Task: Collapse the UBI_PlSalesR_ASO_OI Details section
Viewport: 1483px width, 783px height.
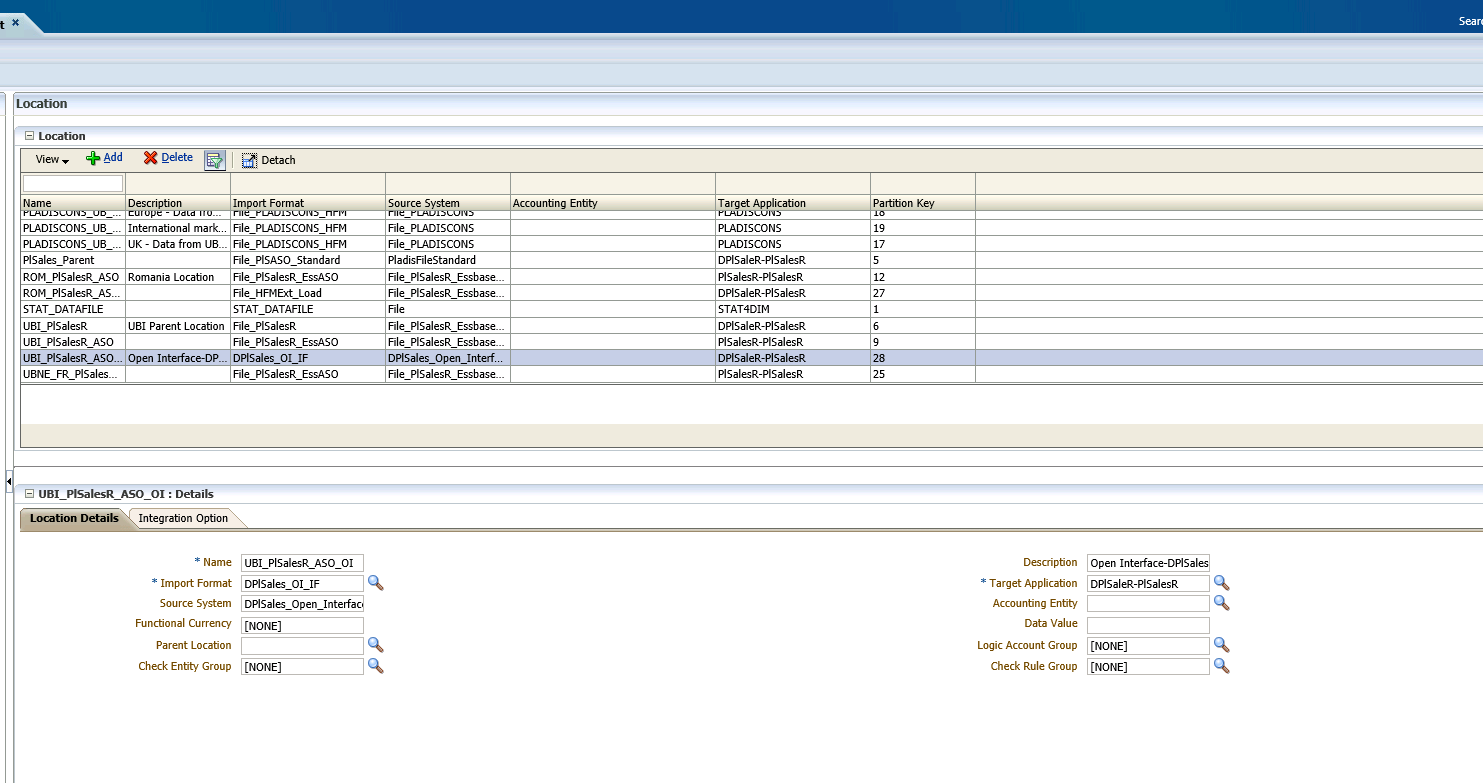Action: point(29,493)
